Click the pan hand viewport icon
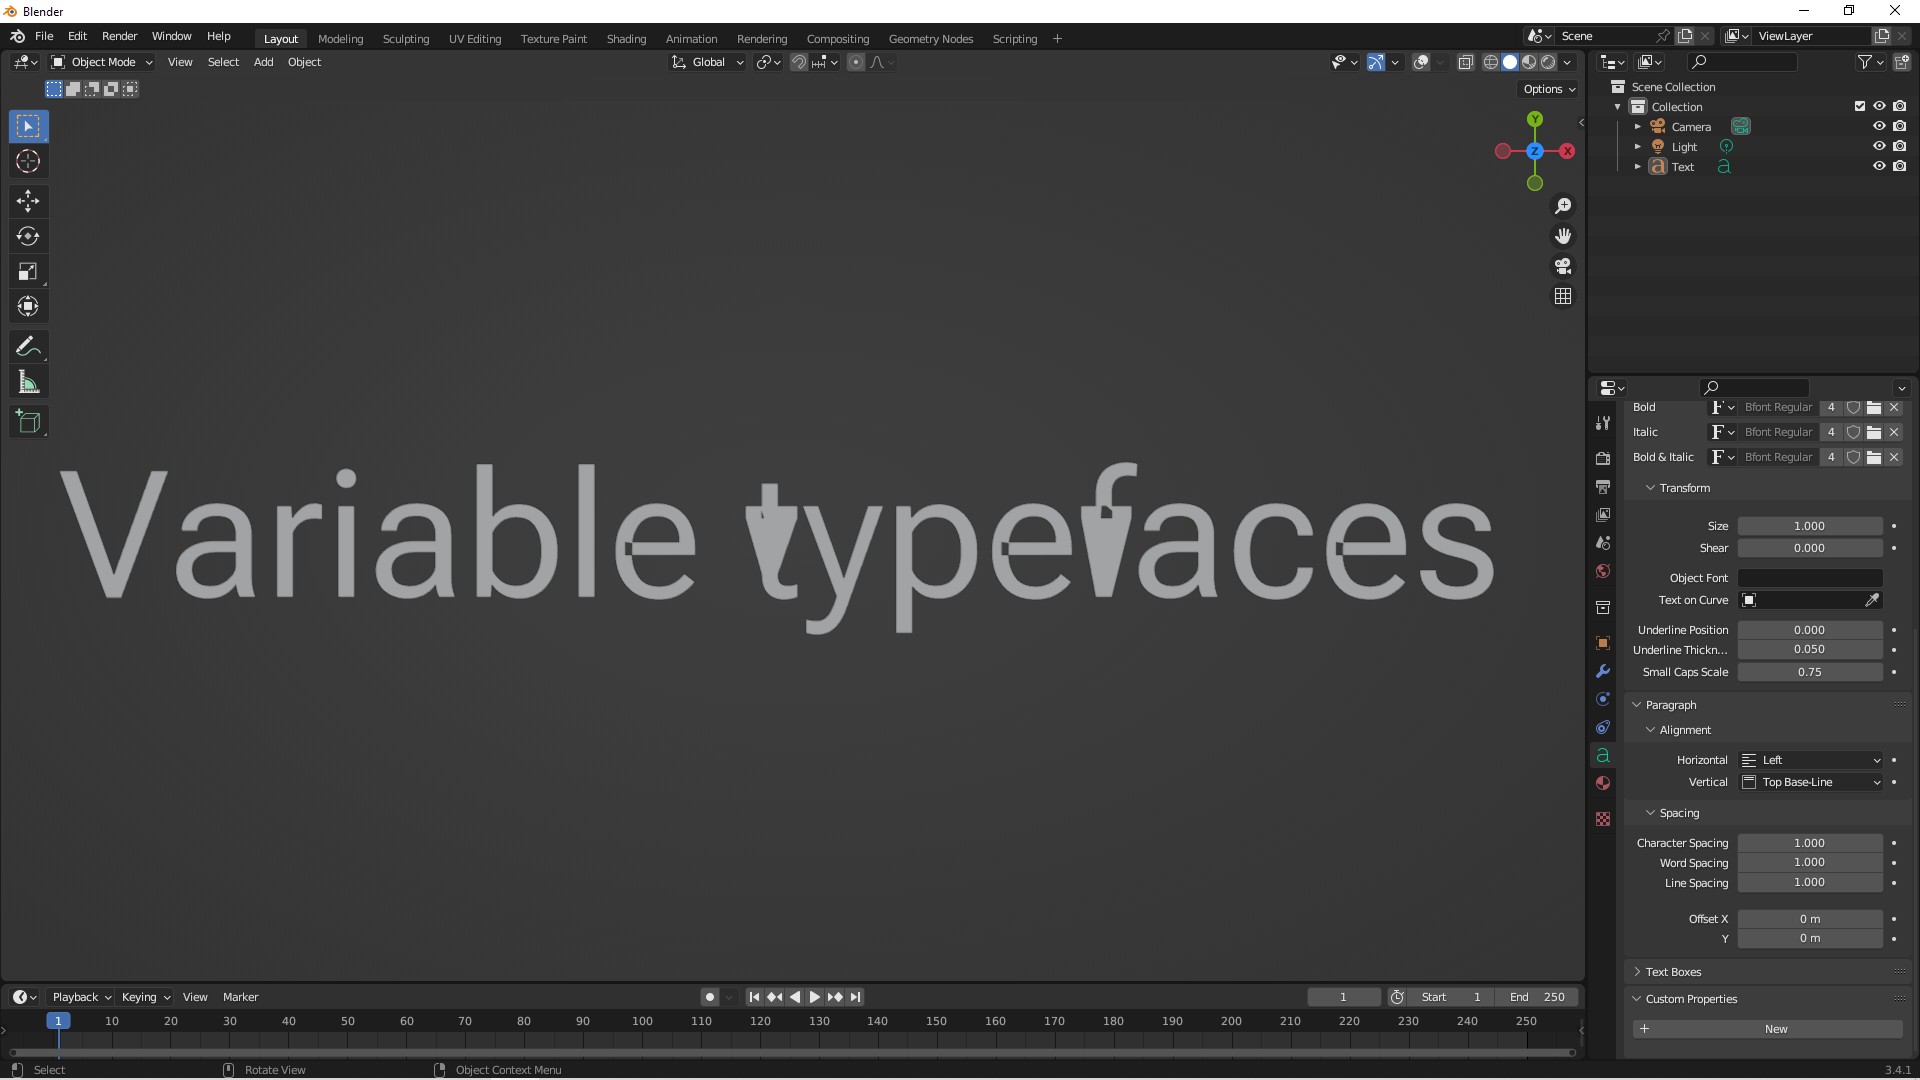 click(1563, 236)
